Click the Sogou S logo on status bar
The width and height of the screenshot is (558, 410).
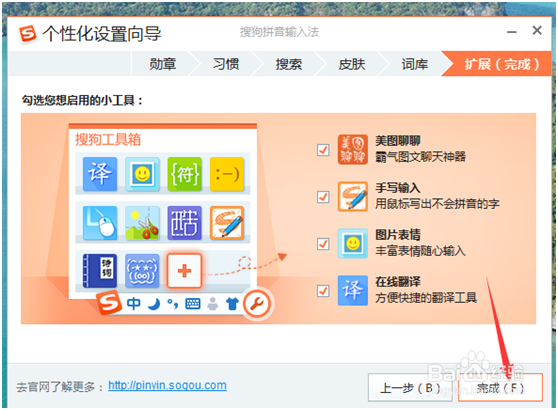109,303
